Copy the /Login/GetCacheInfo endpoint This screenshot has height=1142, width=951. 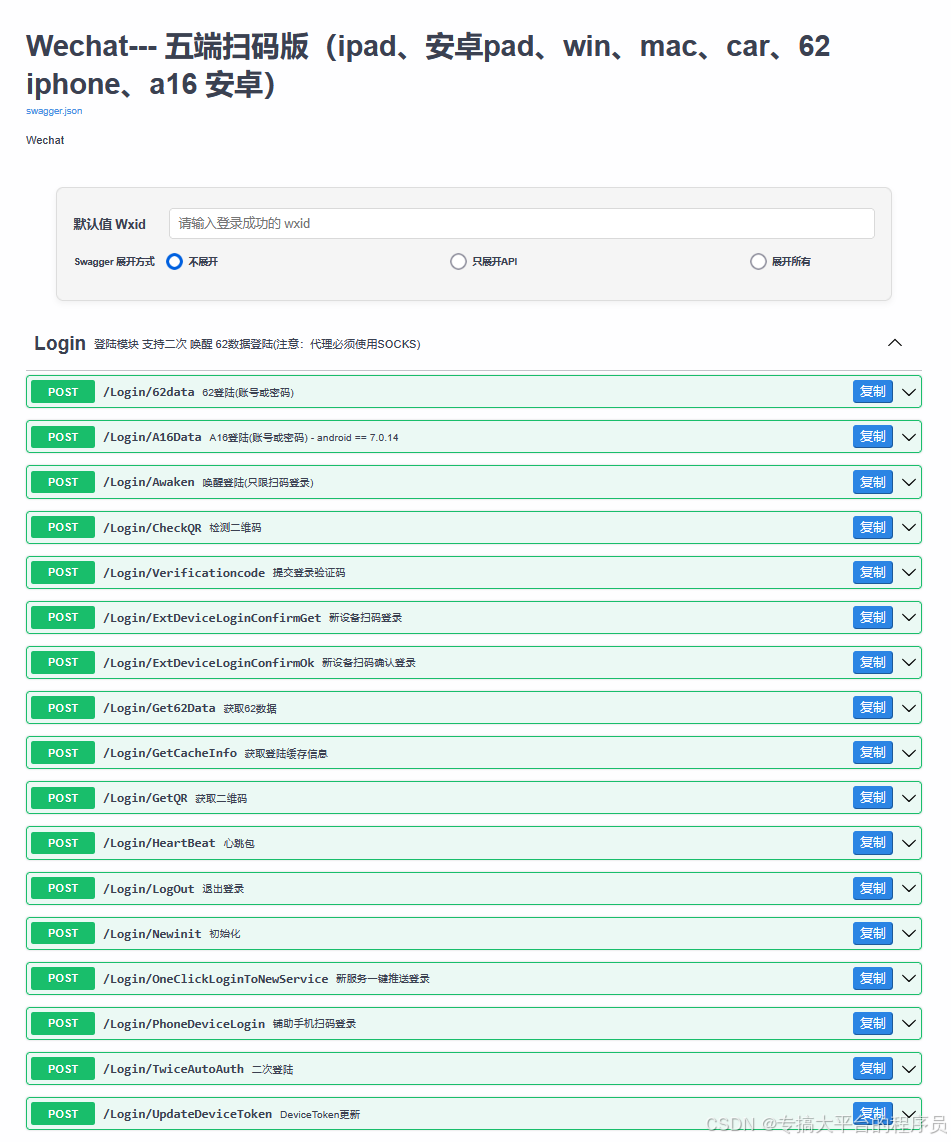[872, 753]
